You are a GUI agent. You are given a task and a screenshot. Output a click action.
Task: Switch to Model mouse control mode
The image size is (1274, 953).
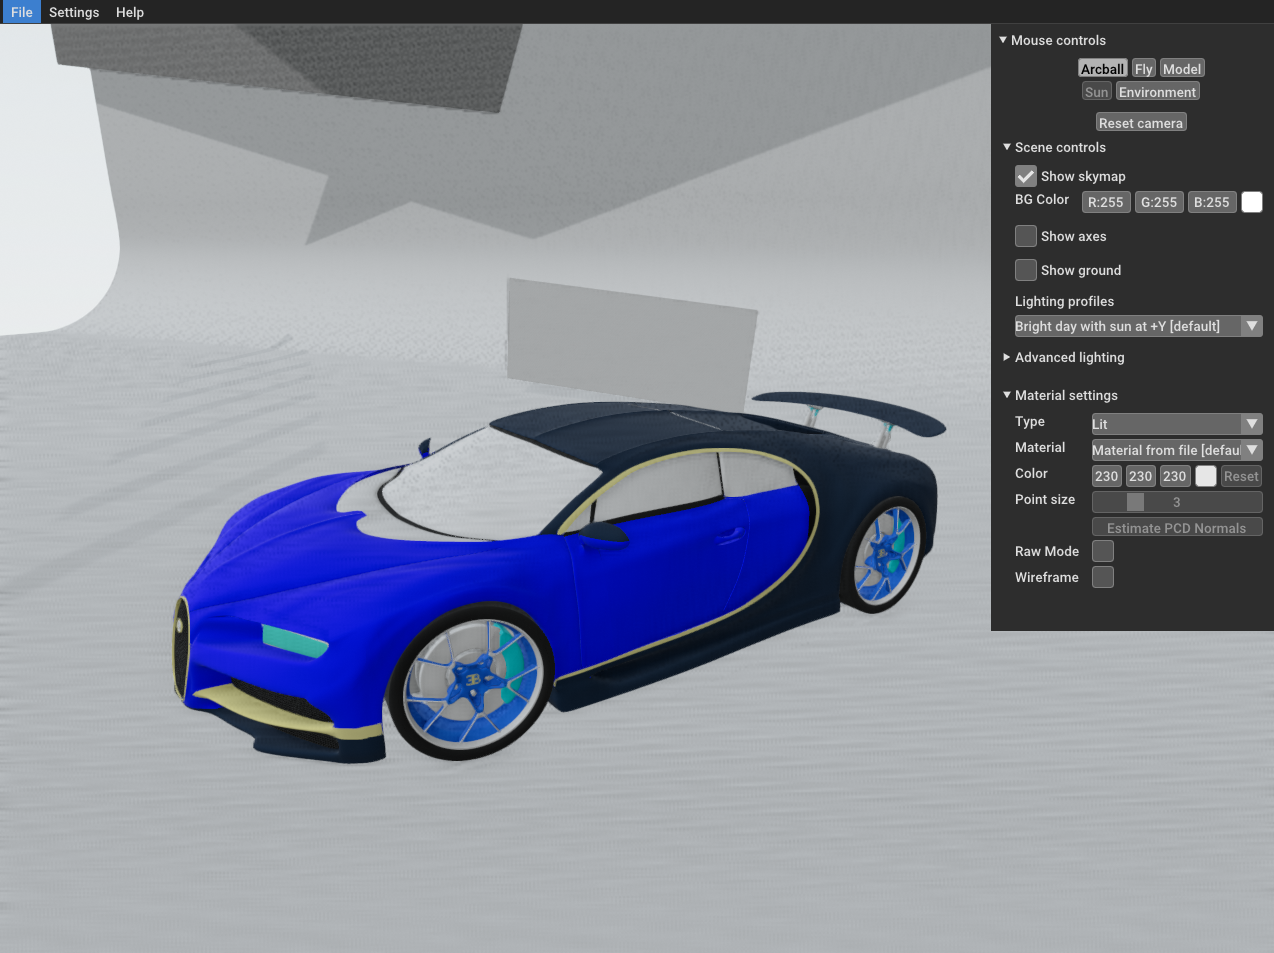pyautogui.click(x=1182, y=68)
